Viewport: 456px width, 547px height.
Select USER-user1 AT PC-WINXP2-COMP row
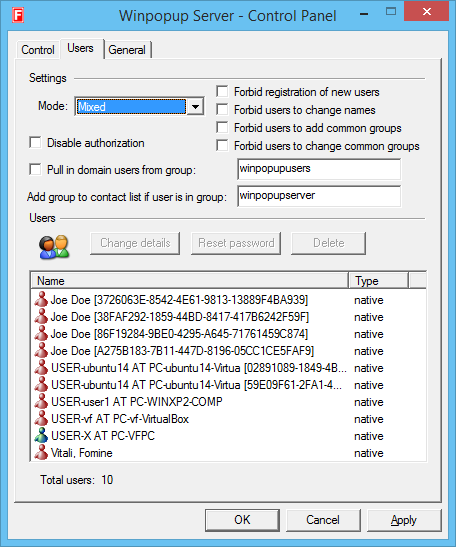(229, 402)
